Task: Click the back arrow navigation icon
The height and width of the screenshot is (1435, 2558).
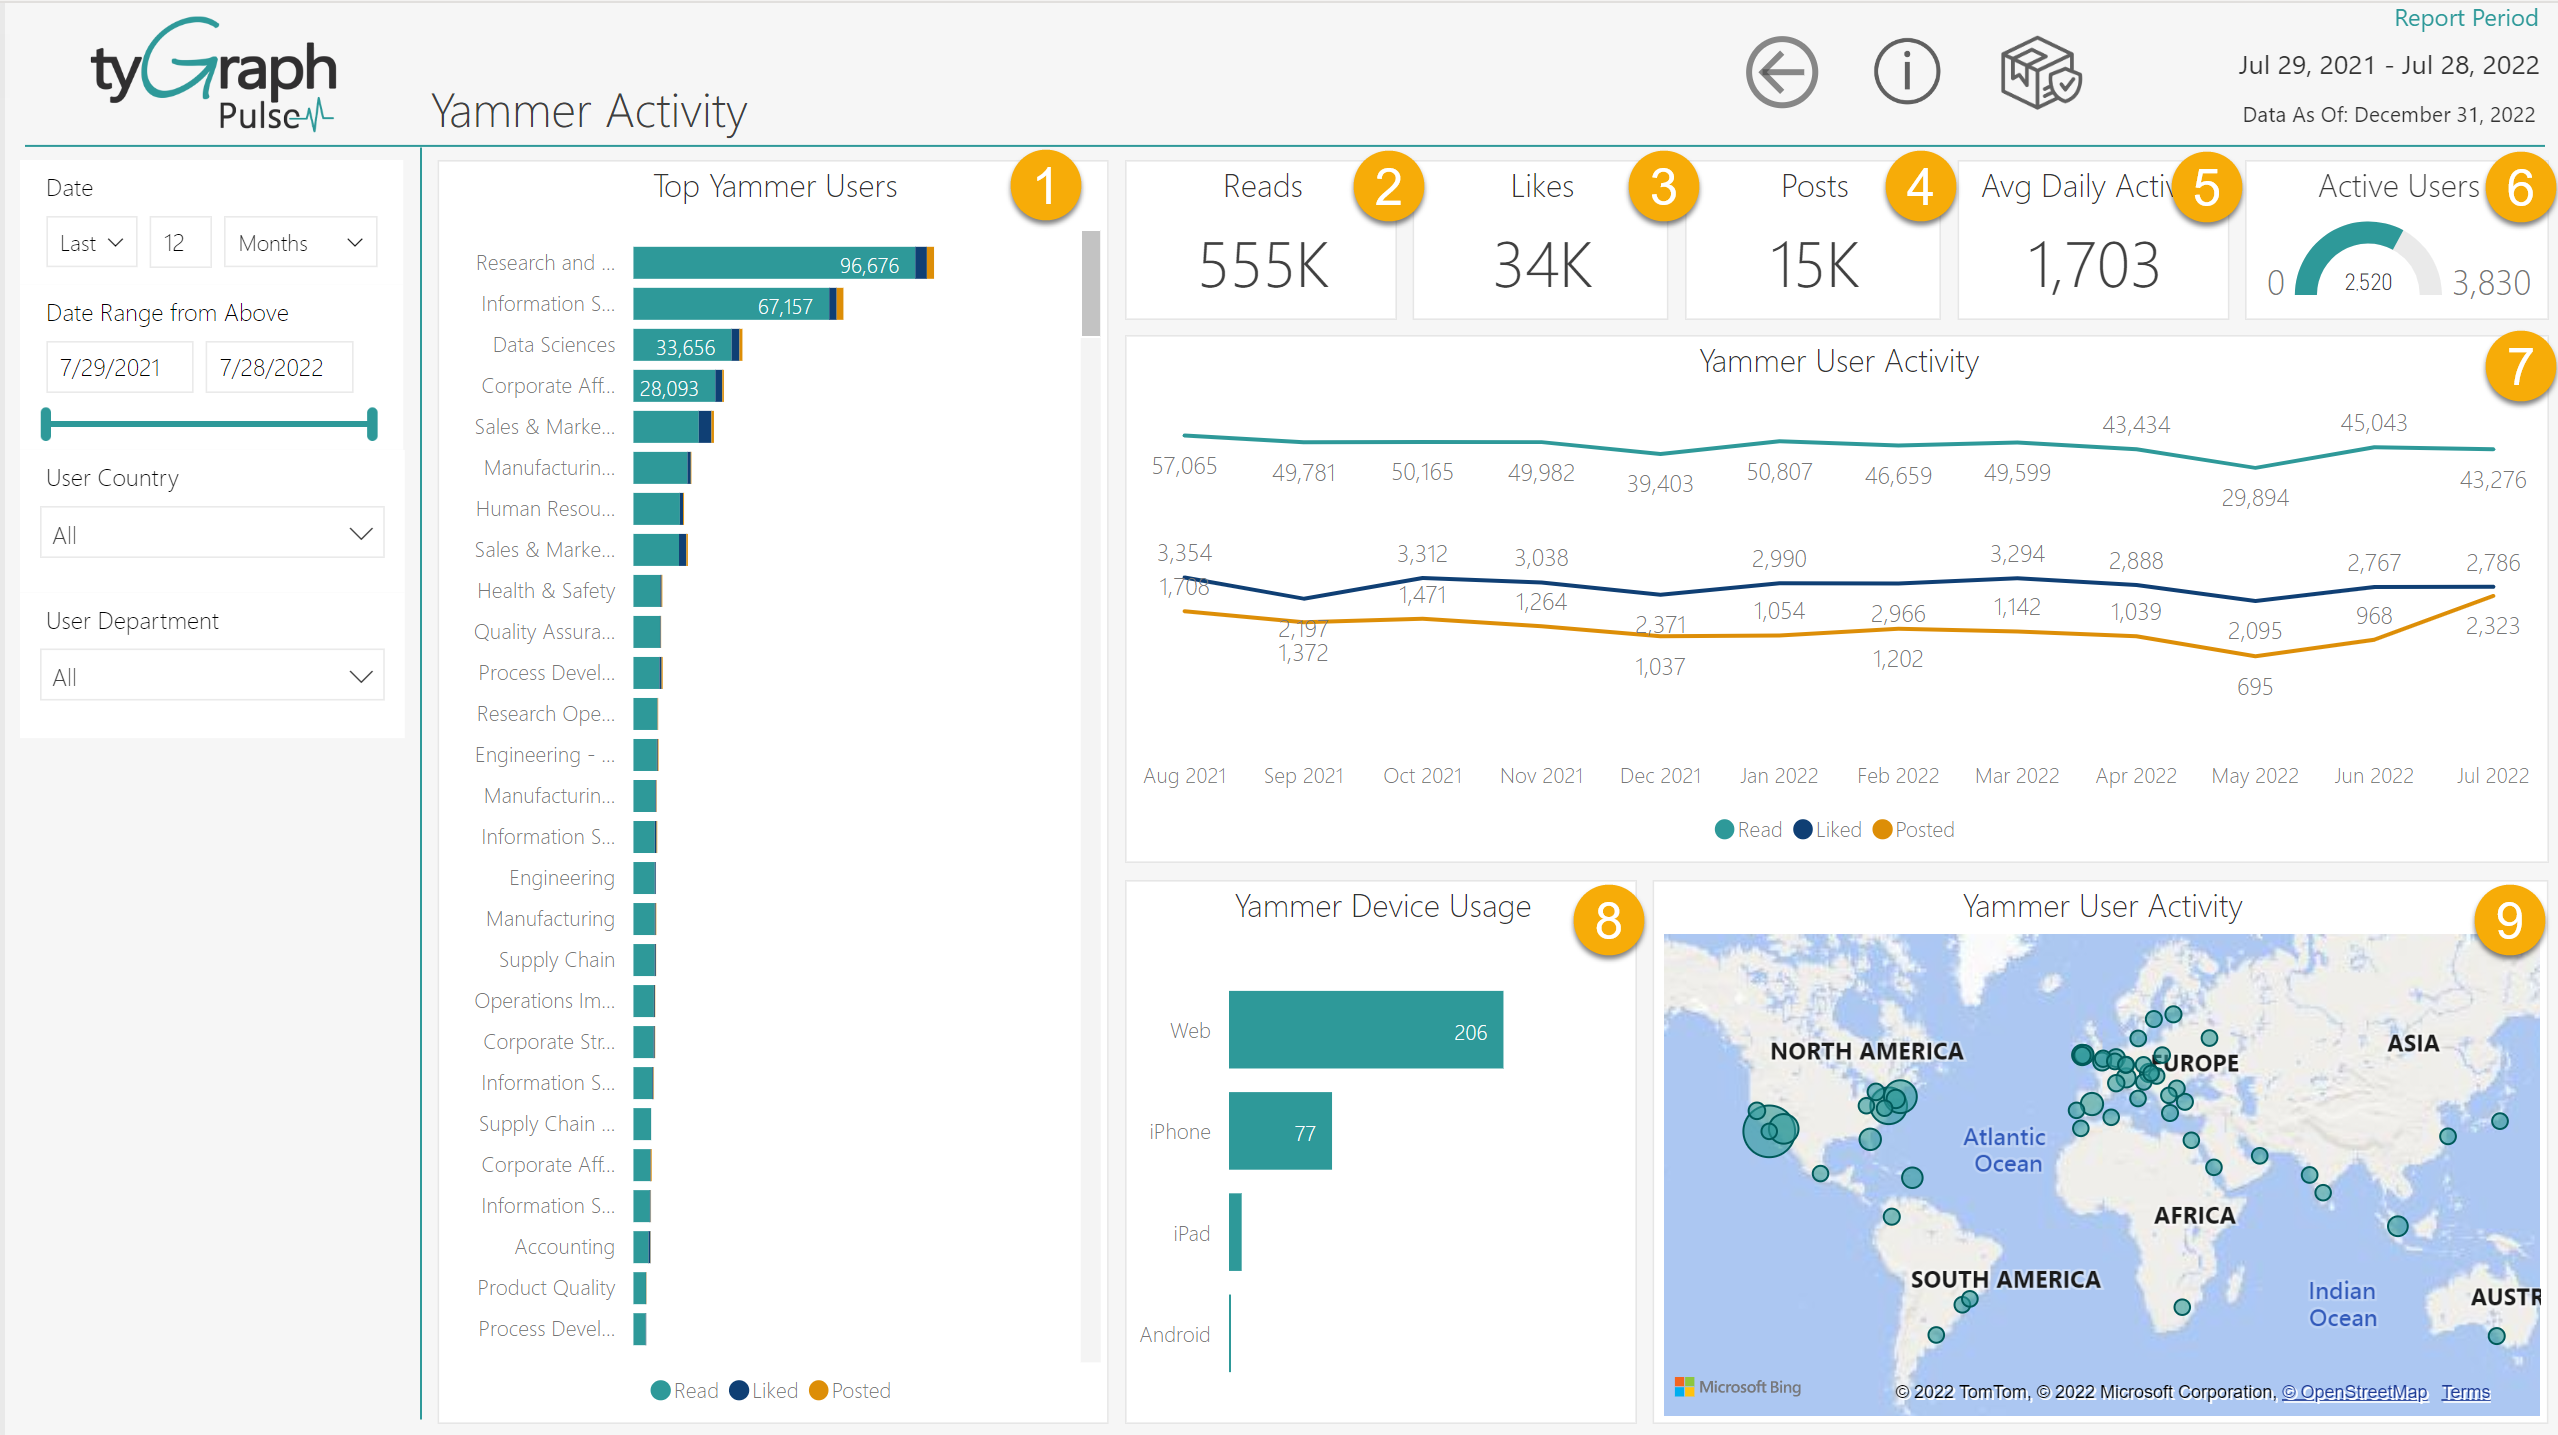Action: point(1781,72)
